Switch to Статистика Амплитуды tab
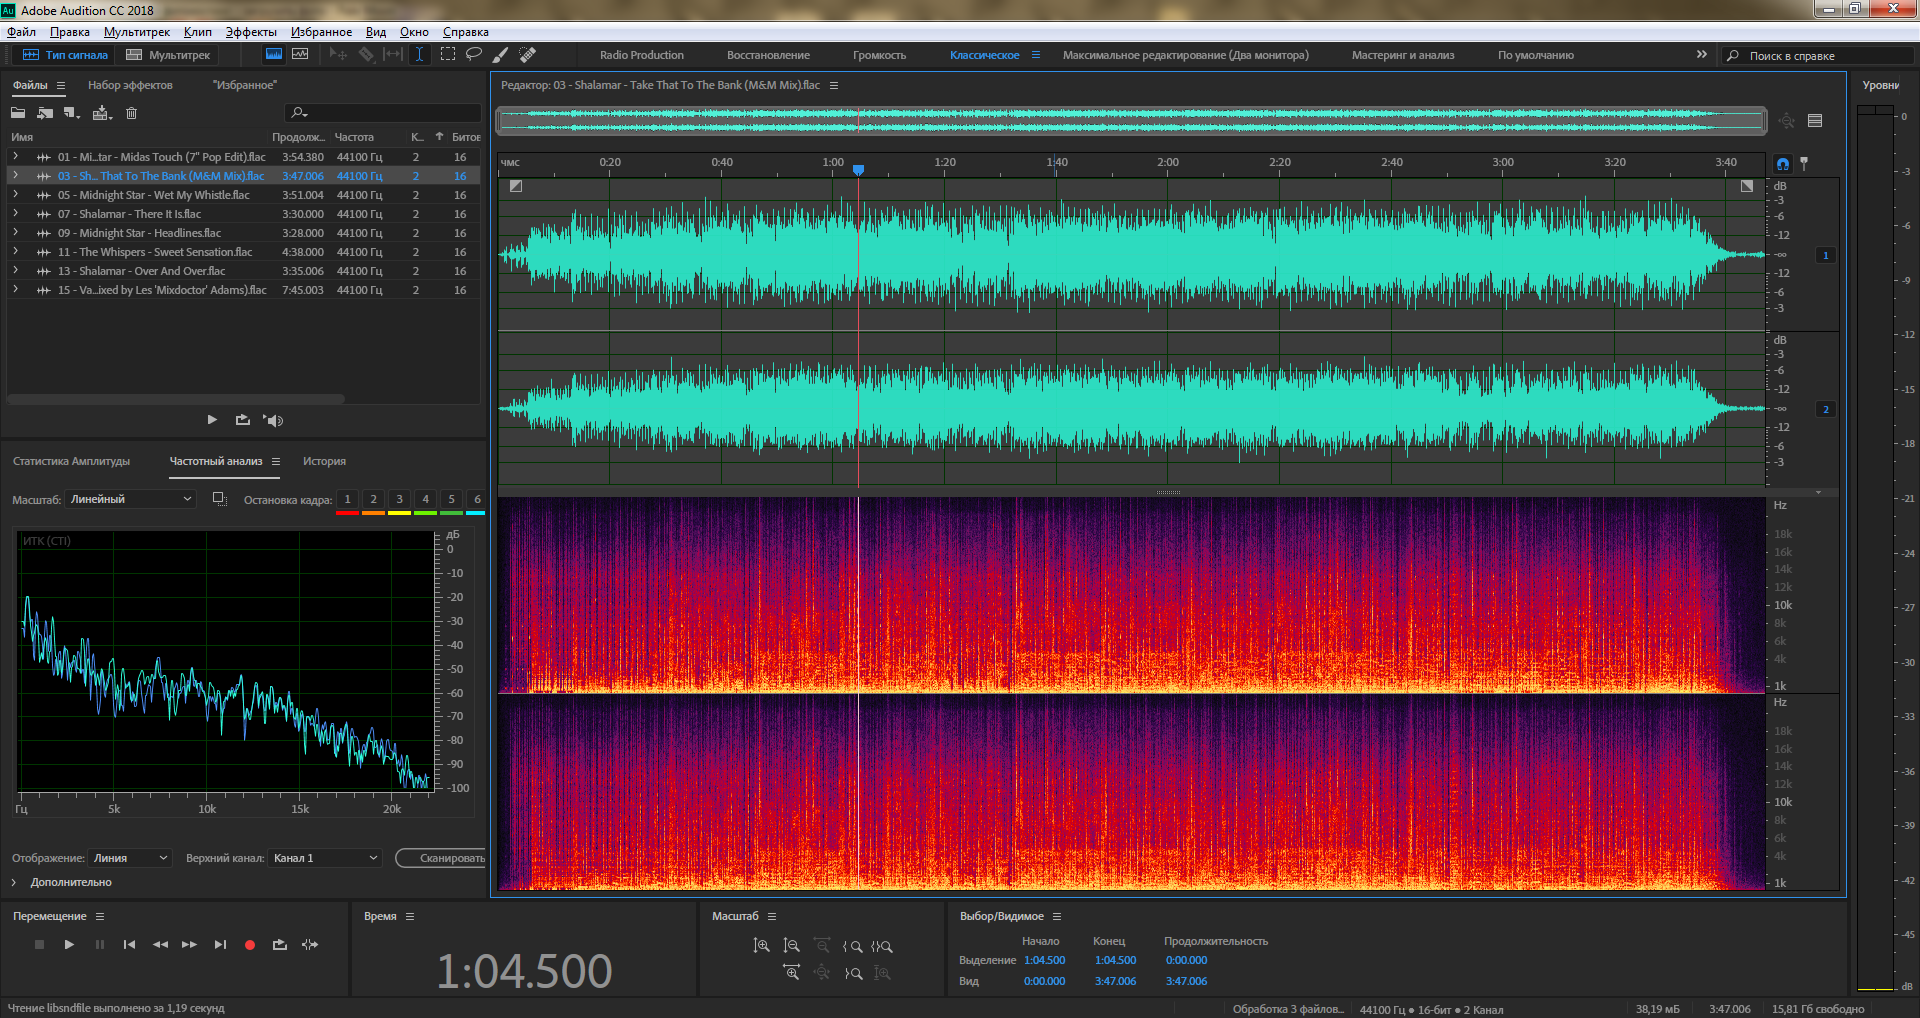This screenshot has height=1018, width=1920. (x=71, y=461)
